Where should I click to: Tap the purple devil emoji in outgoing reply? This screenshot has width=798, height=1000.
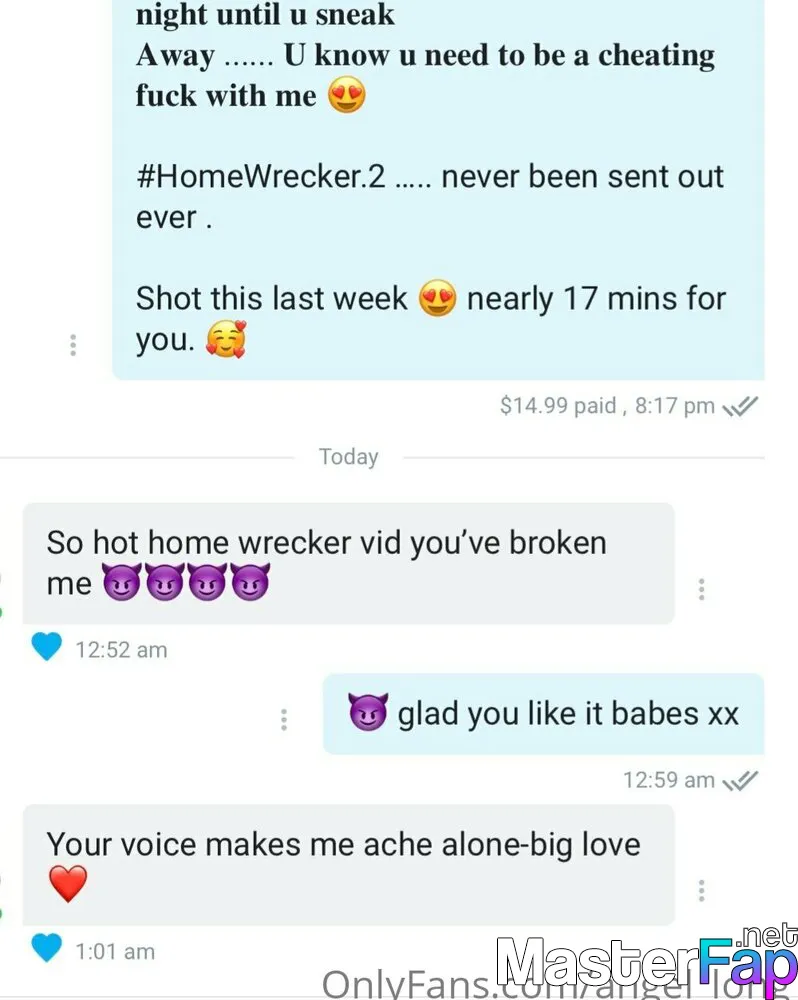[368, 712]
